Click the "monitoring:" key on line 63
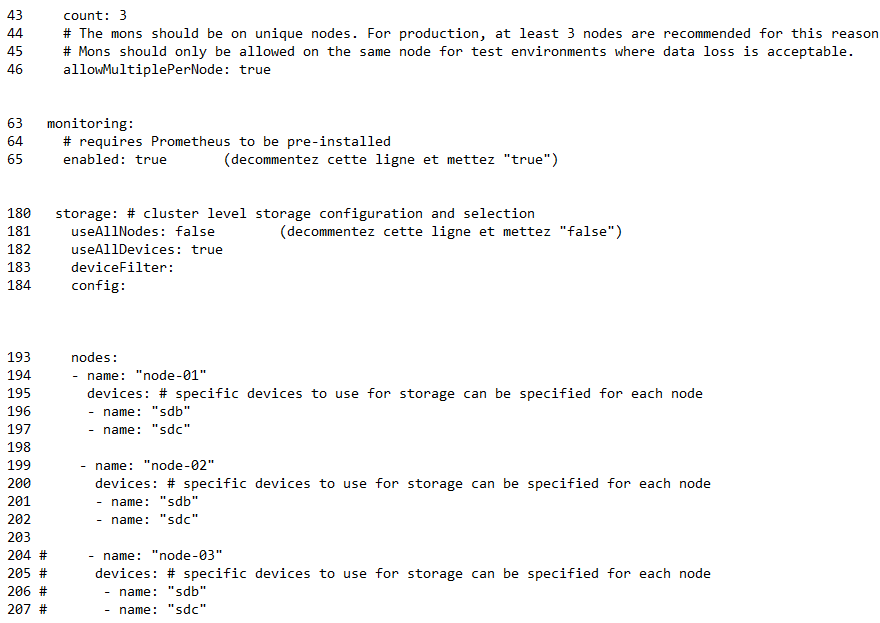 point(90,124)
